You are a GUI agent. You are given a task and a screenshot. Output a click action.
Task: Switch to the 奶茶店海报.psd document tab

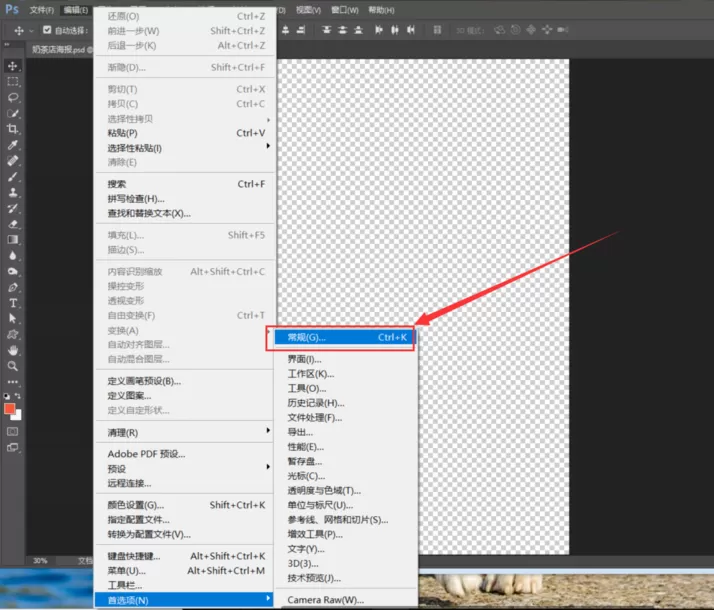coord(61,50)
